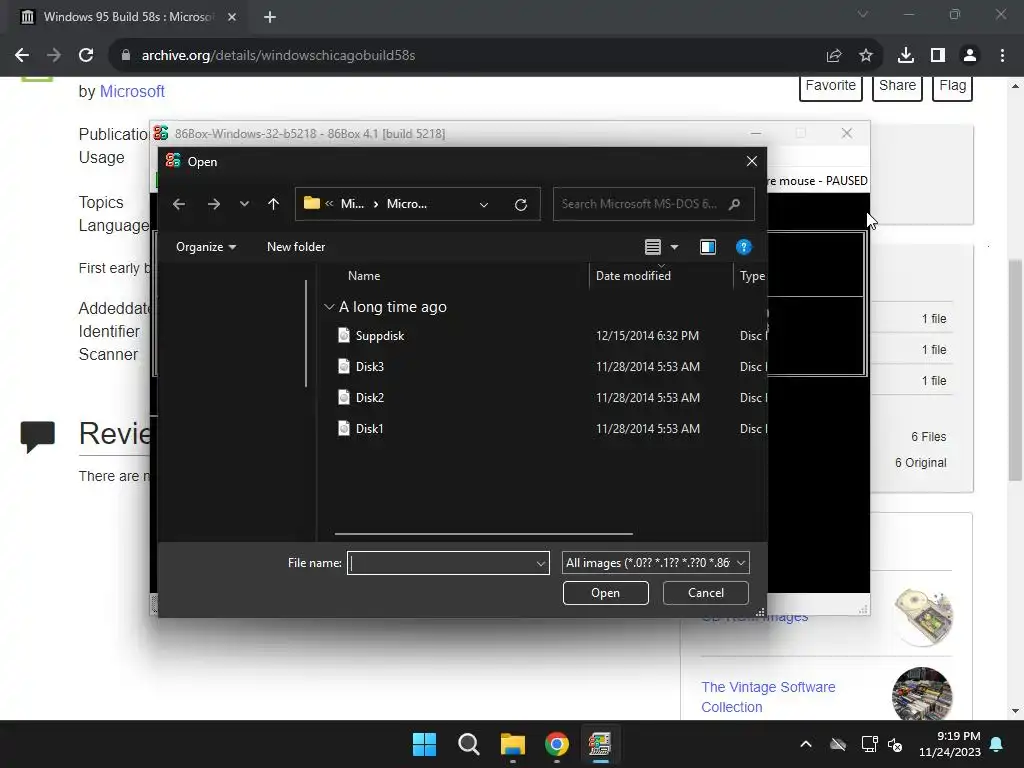
Task: Expand address bar path history dropdown
Action: click(x=484, y=204)
